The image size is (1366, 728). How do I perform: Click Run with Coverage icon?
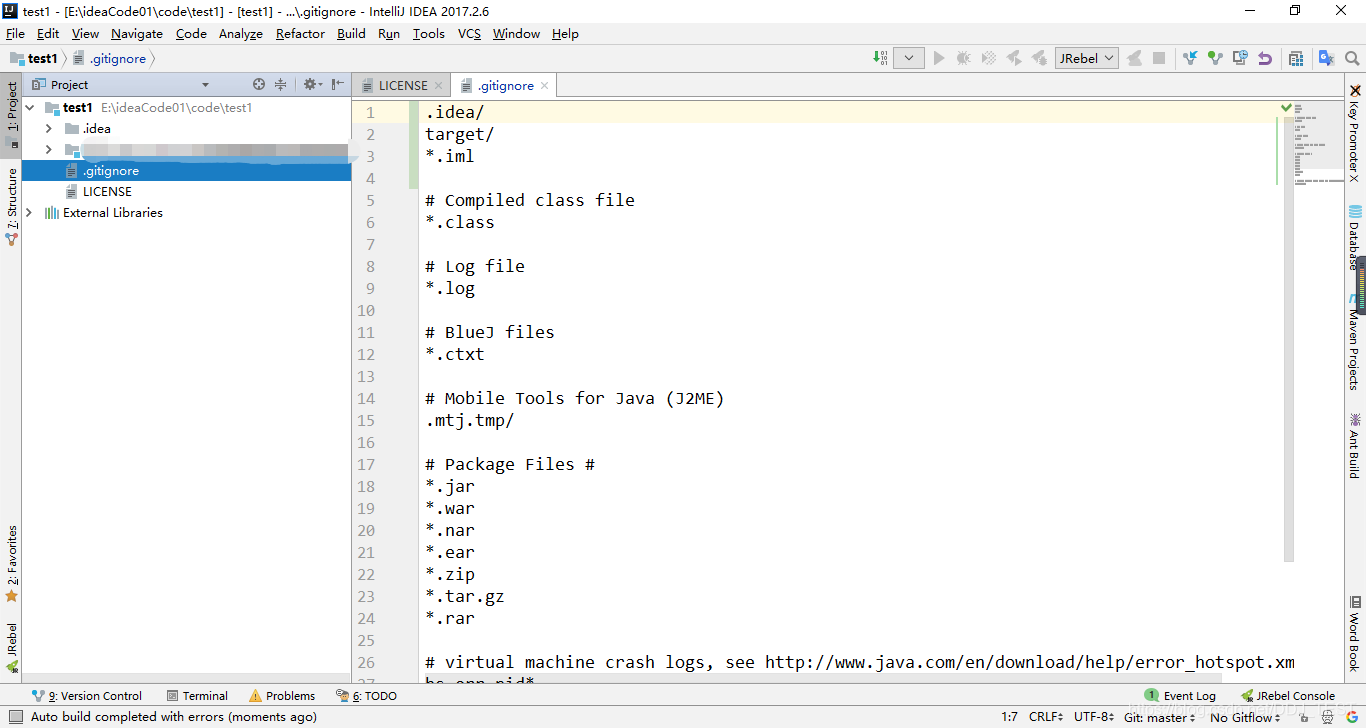coord(989,58)
